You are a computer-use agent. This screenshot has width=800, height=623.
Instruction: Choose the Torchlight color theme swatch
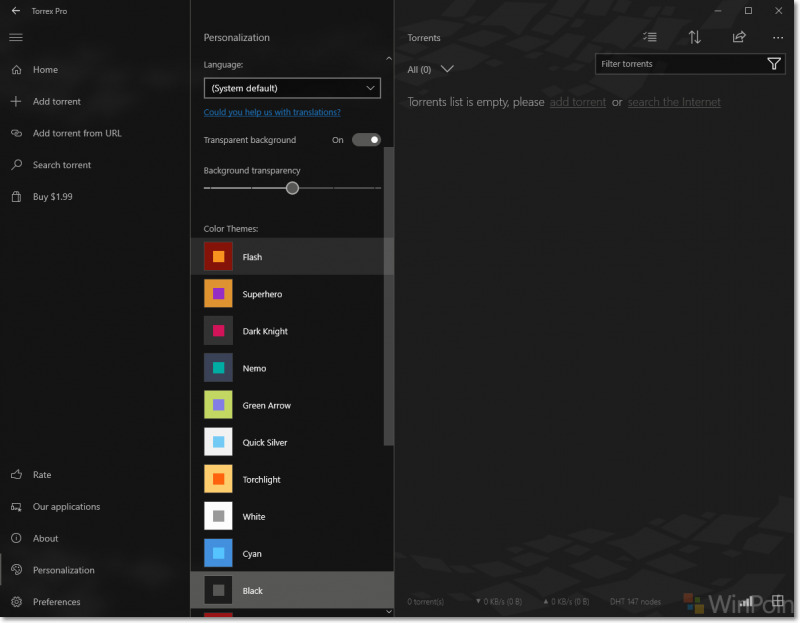218,479
